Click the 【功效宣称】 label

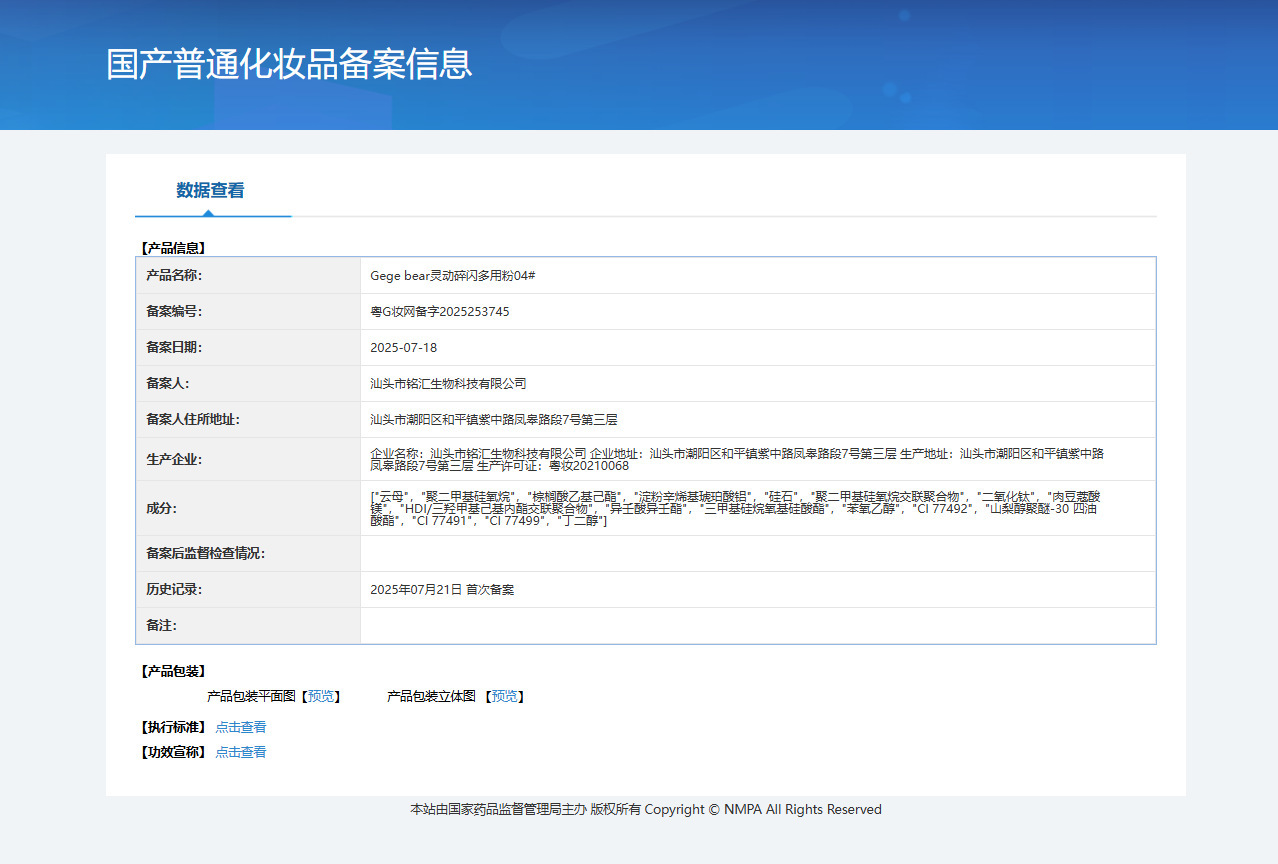171,752
